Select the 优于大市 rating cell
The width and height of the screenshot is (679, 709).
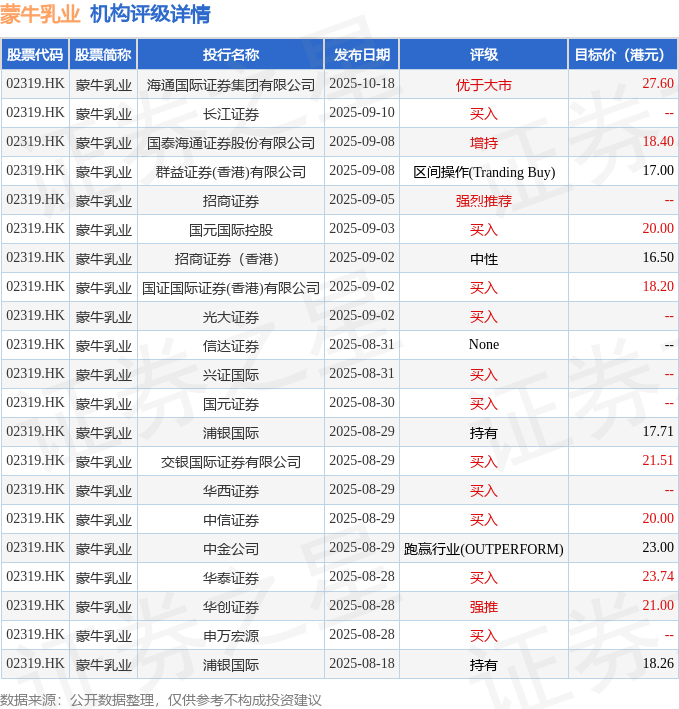click(x=484, y=85)
